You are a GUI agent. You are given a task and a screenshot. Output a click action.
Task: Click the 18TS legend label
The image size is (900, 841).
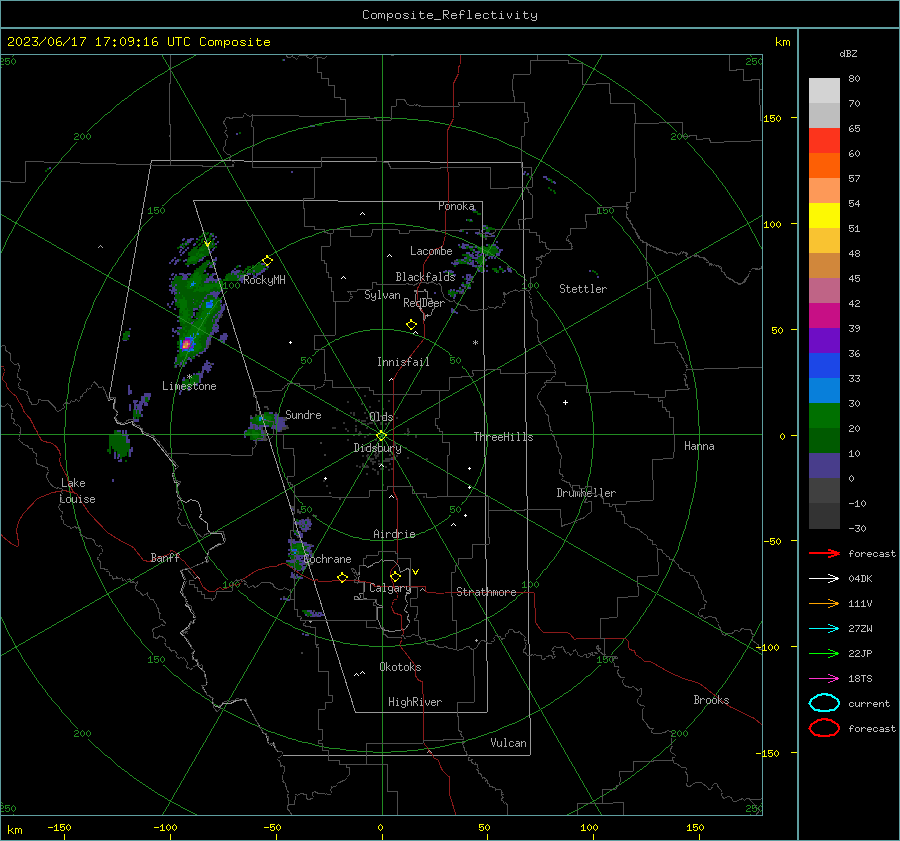(860, 679)
